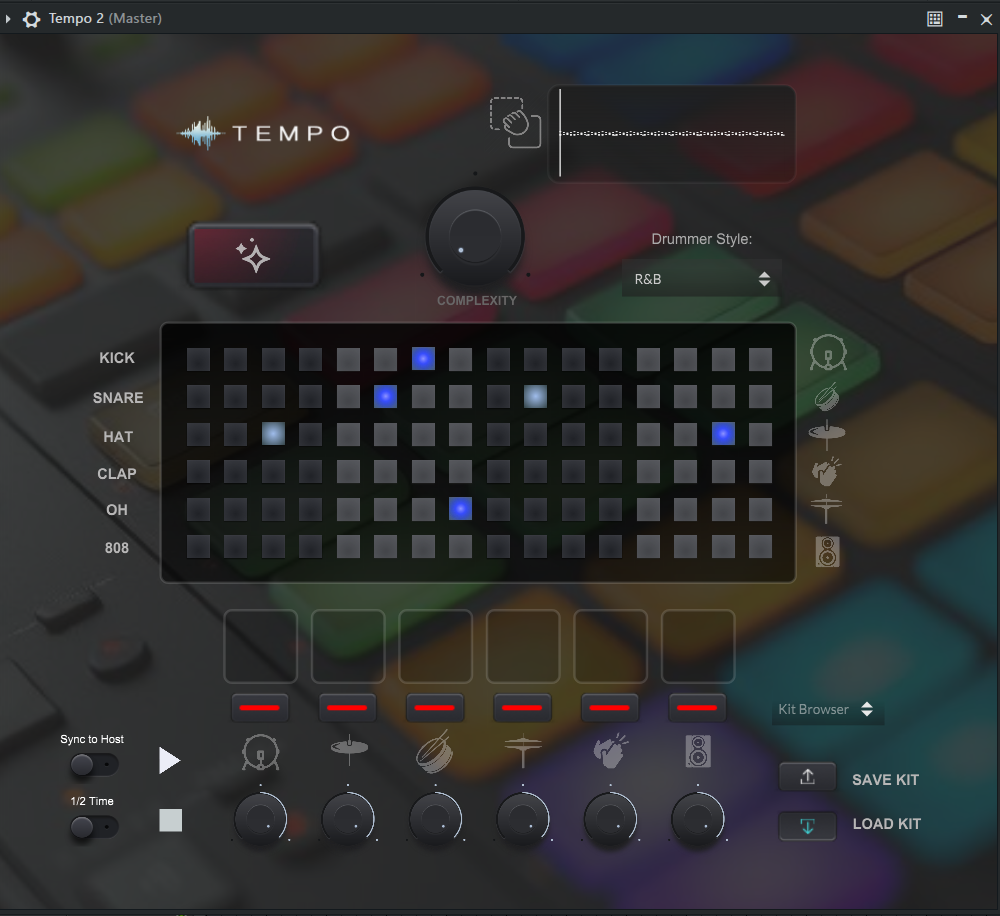The width and height of the screenshot is (1000, 916).
Task: Select the snare drum icon above the bottom knobs
Action: 435,751
